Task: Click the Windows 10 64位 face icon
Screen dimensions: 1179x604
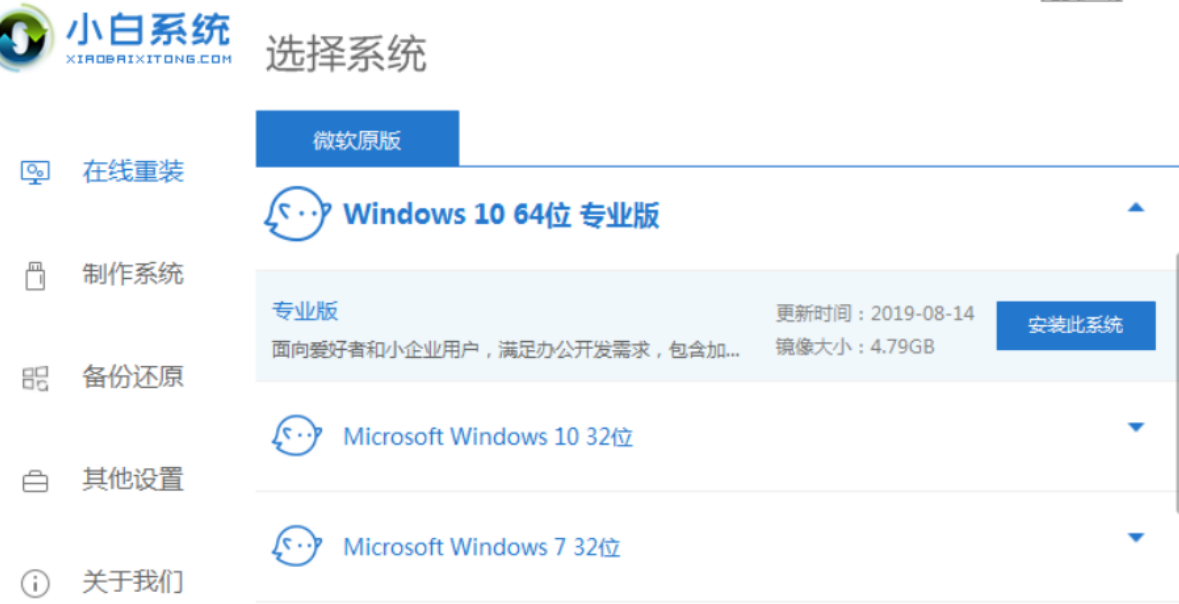Action: 296,214
